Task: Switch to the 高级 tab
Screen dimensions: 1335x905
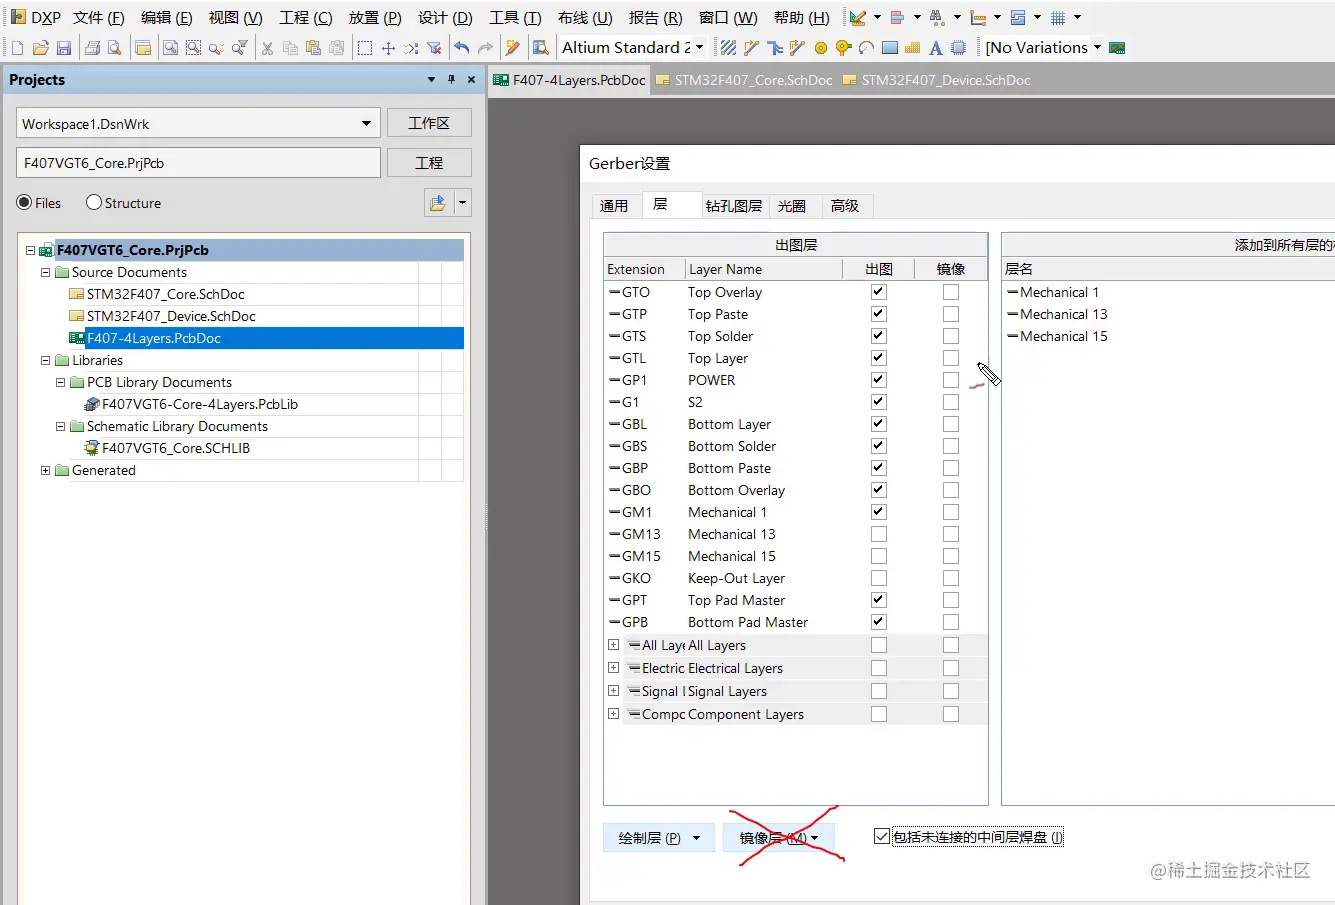Action: coord(845,206)
